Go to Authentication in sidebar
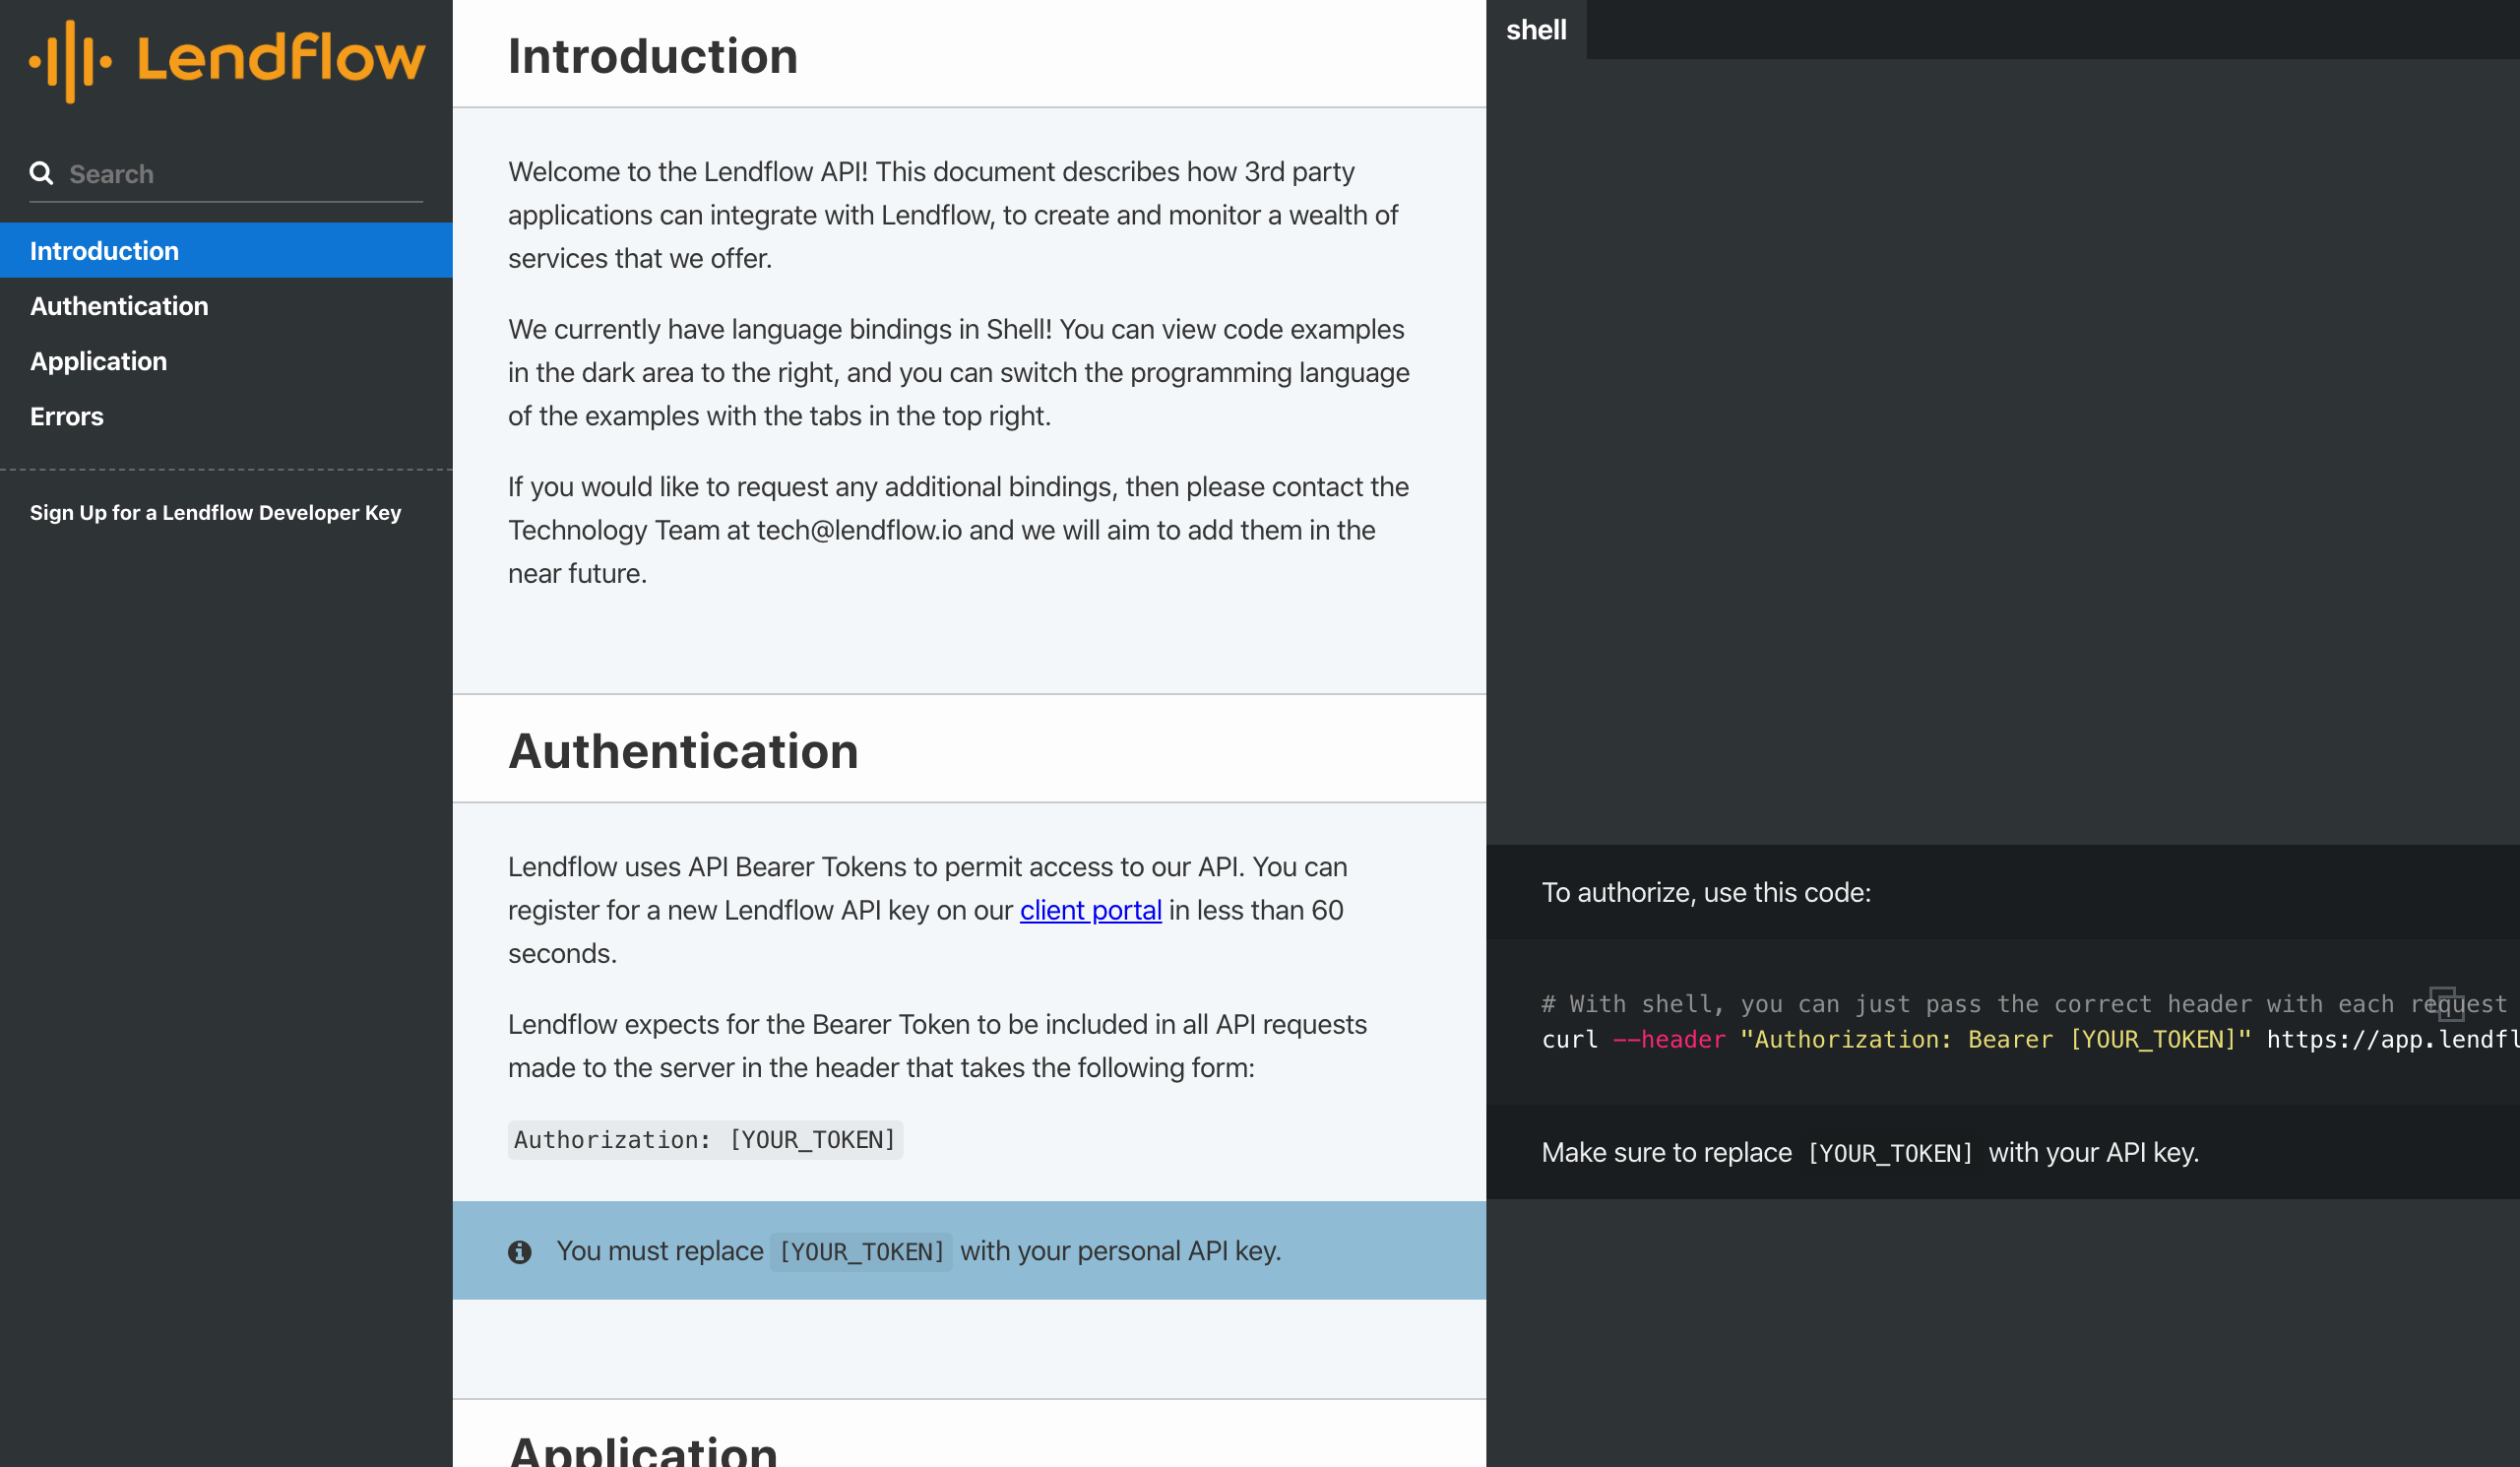This screenshot has height=1467, width=2520. [x=226, y=306]
